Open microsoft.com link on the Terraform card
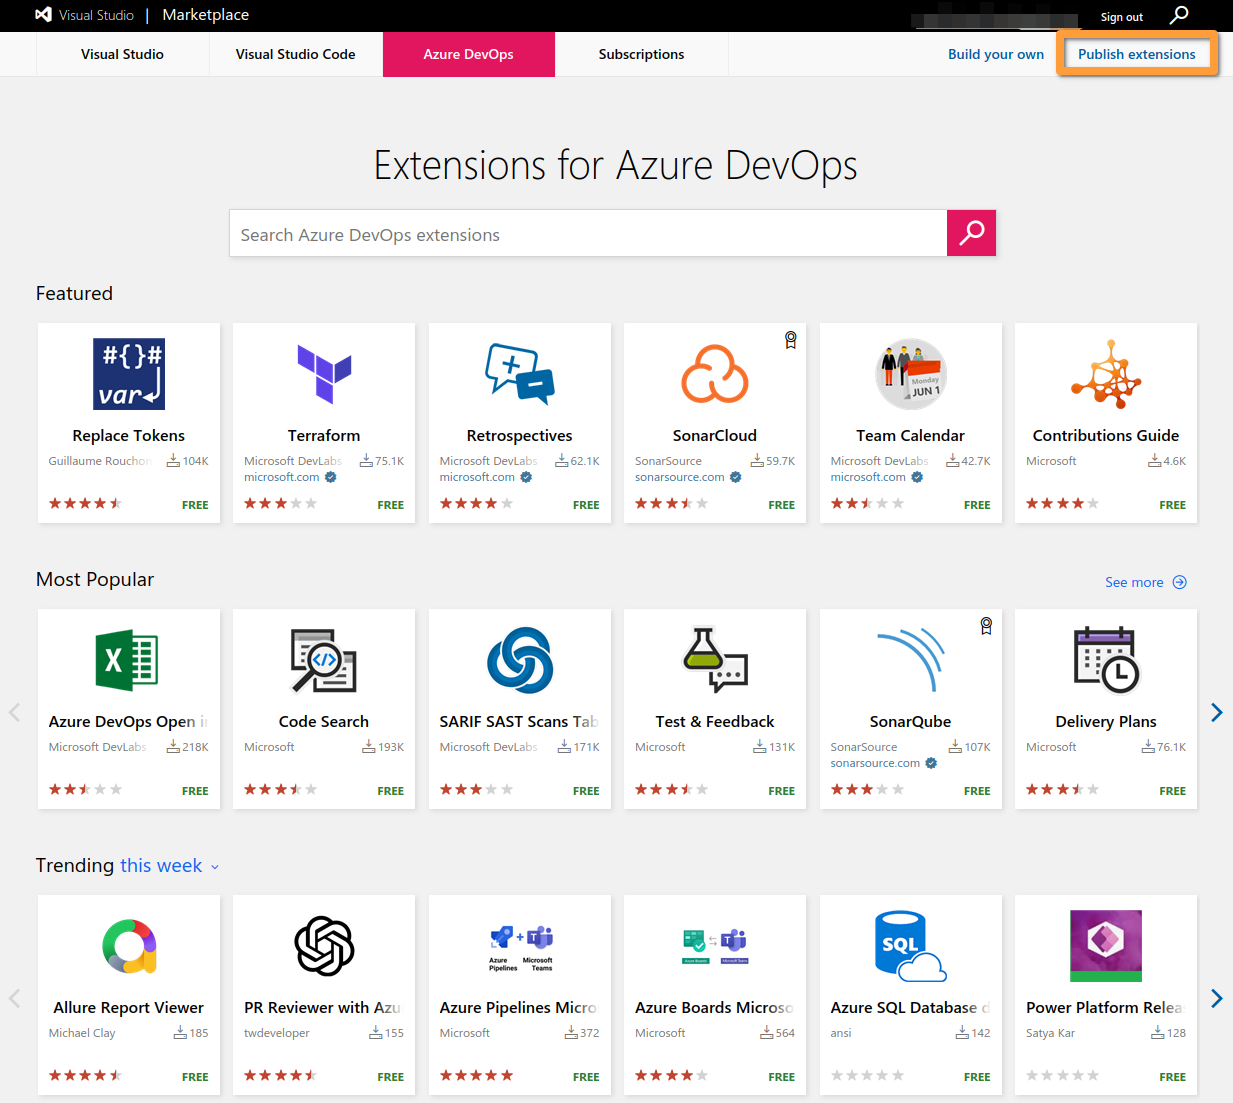Screen dimensions: 1233x1103 coord(282,477)
